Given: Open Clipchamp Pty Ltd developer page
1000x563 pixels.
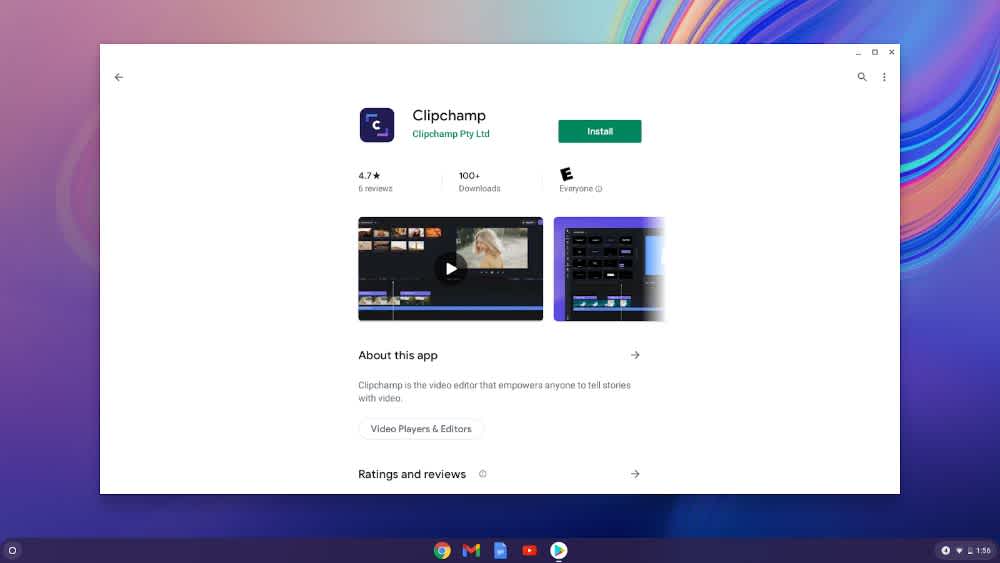Looking at the screenshot, I should point(450,134).
